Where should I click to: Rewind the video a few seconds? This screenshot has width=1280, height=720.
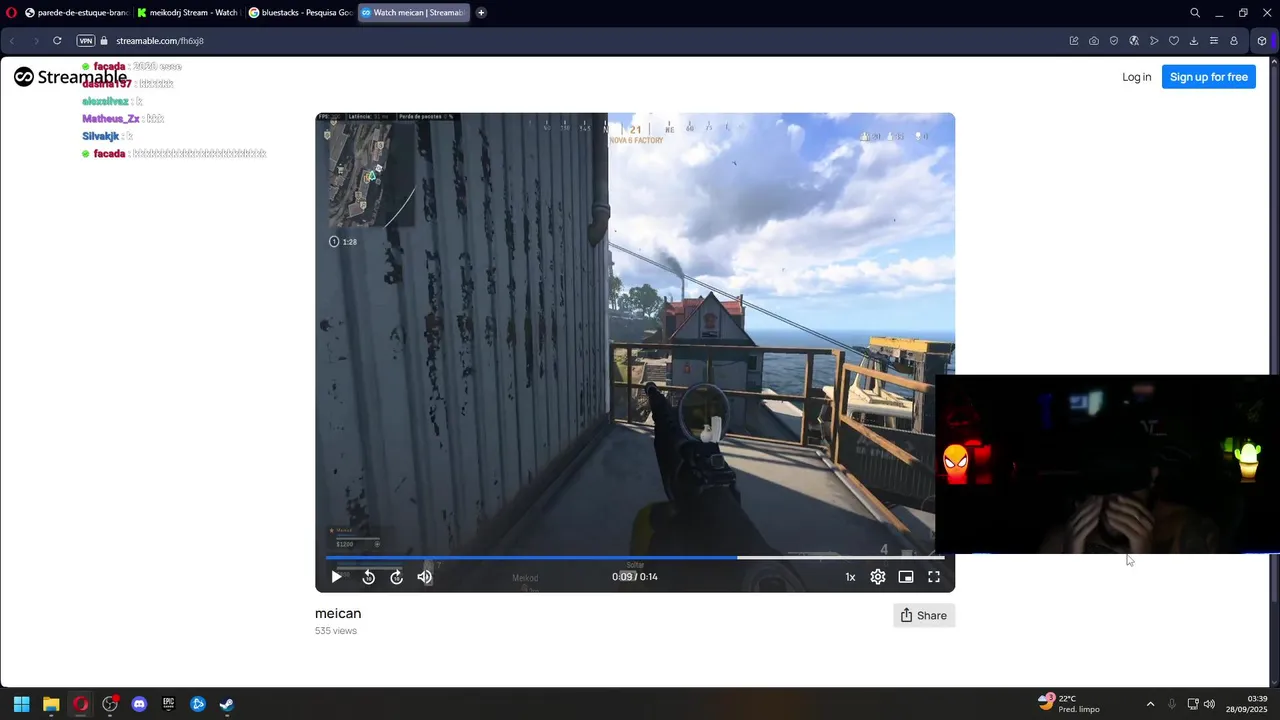point(368,577)
